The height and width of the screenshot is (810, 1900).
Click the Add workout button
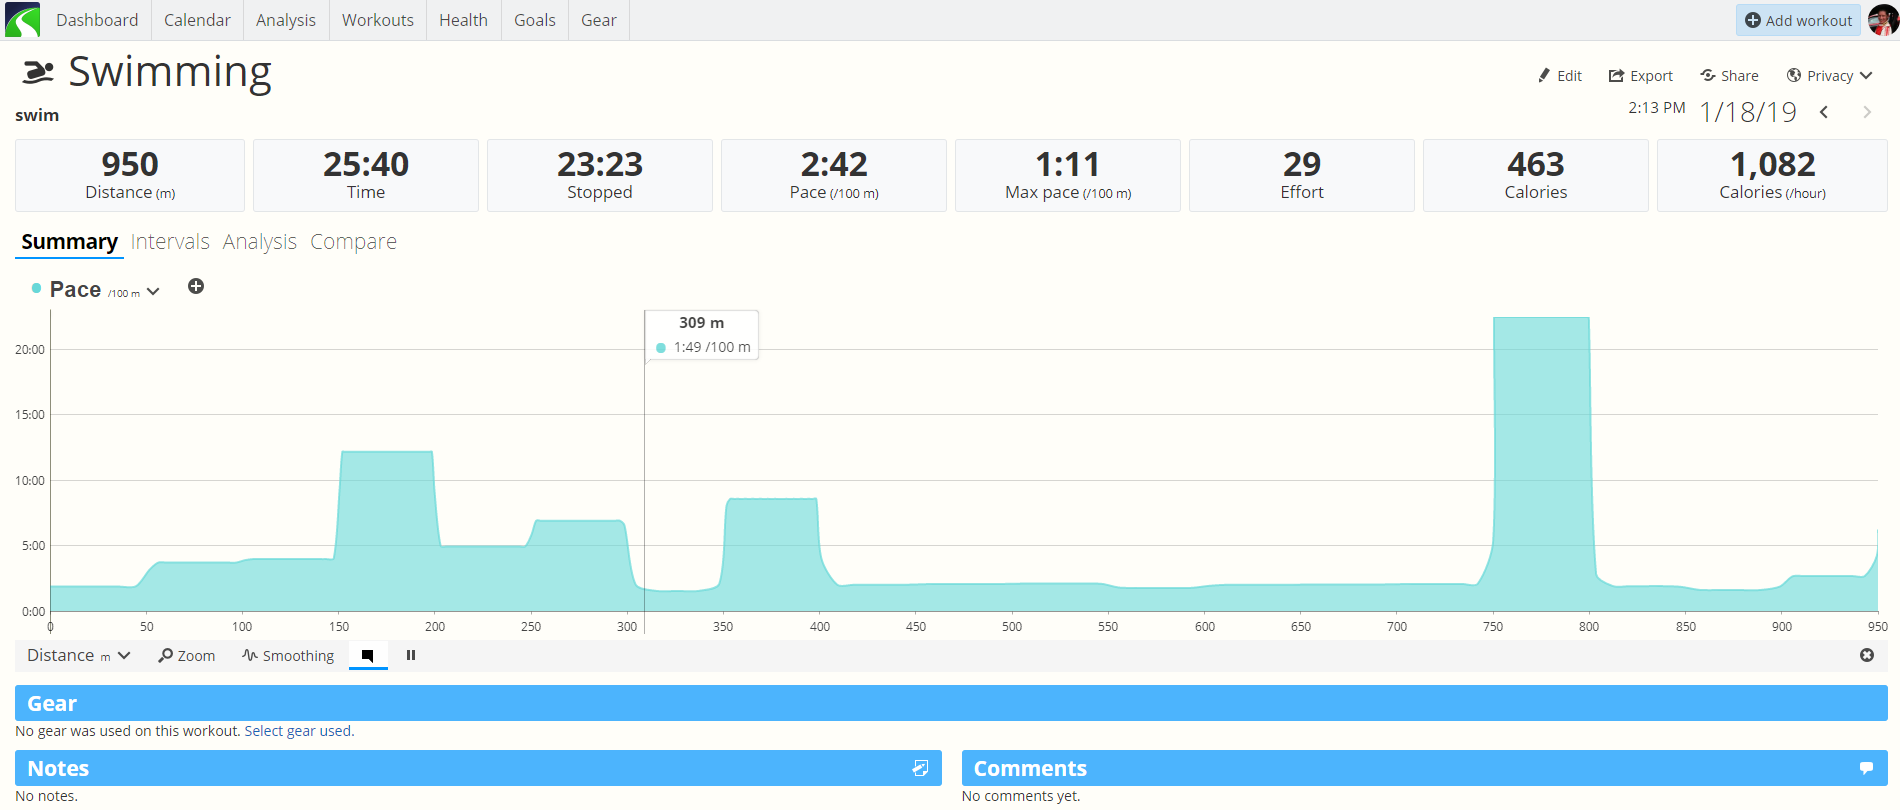pos(1798,20)
